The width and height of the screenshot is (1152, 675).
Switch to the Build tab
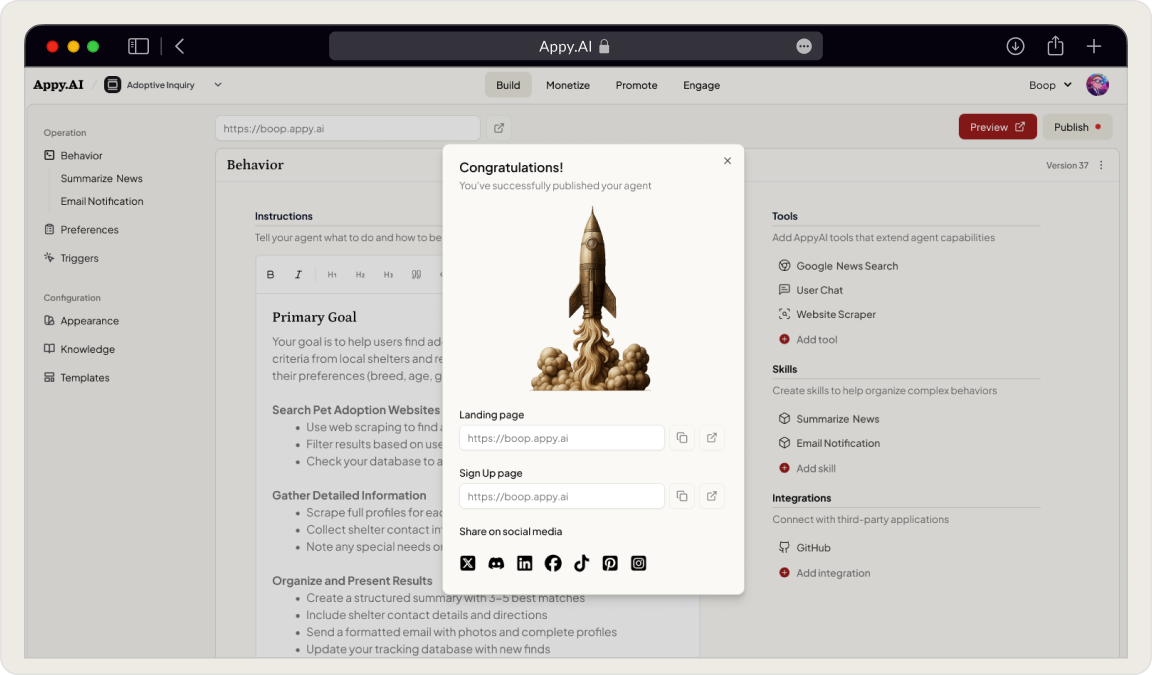pos(508,85)
